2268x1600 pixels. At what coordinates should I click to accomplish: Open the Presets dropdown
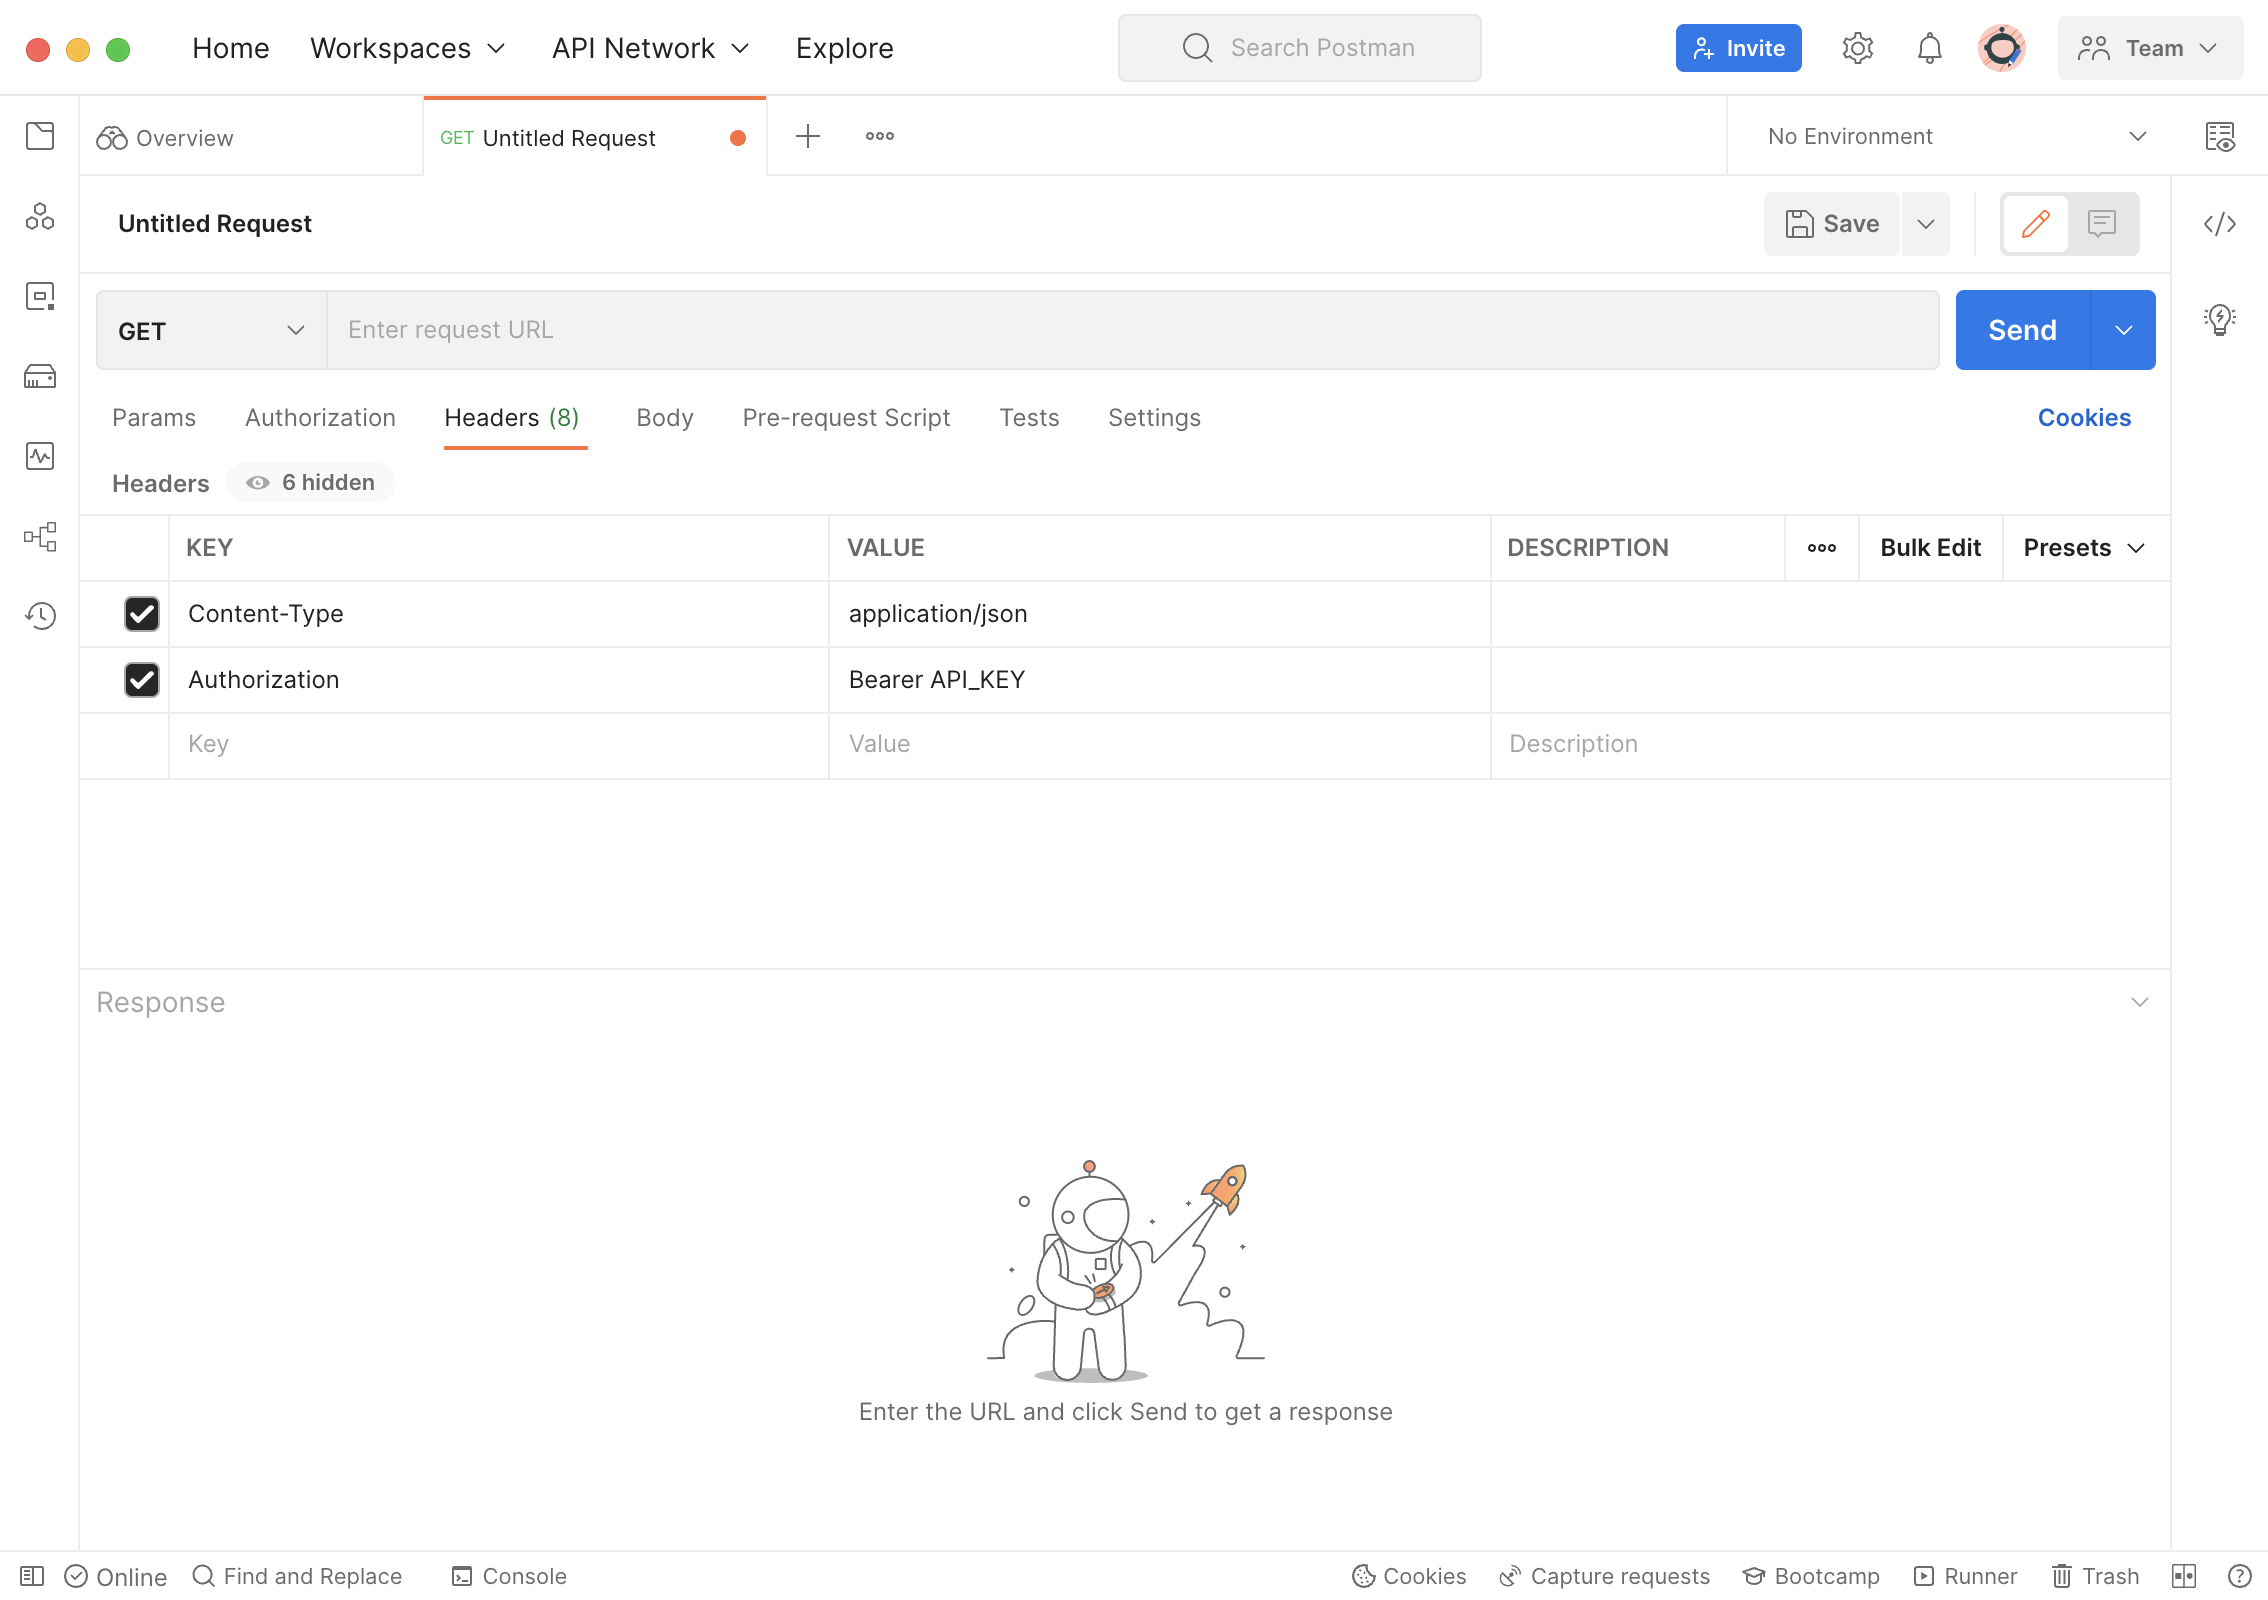(x=2084, y=548)
